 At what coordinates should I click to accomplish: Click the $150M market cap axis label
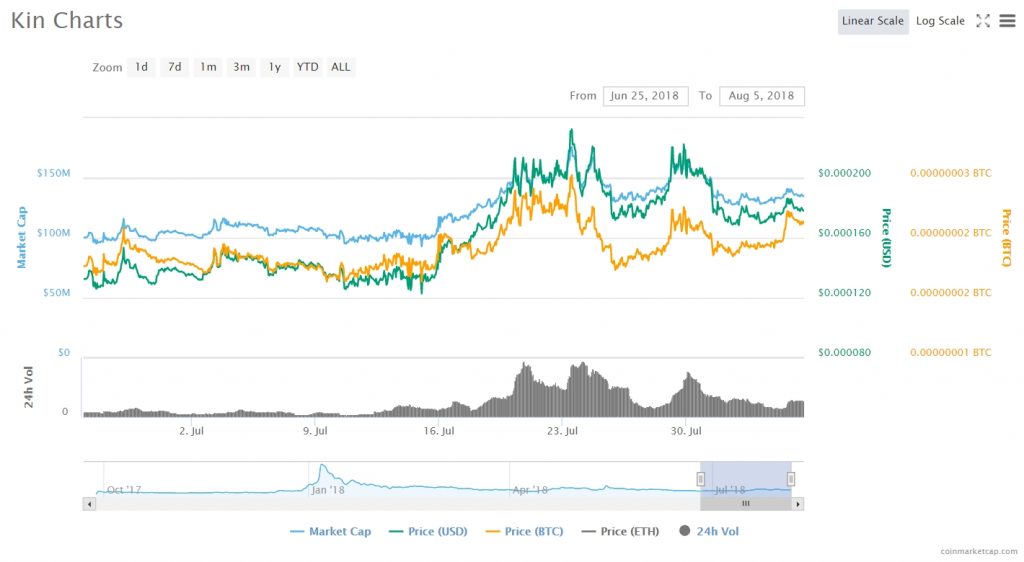(54, 173)
